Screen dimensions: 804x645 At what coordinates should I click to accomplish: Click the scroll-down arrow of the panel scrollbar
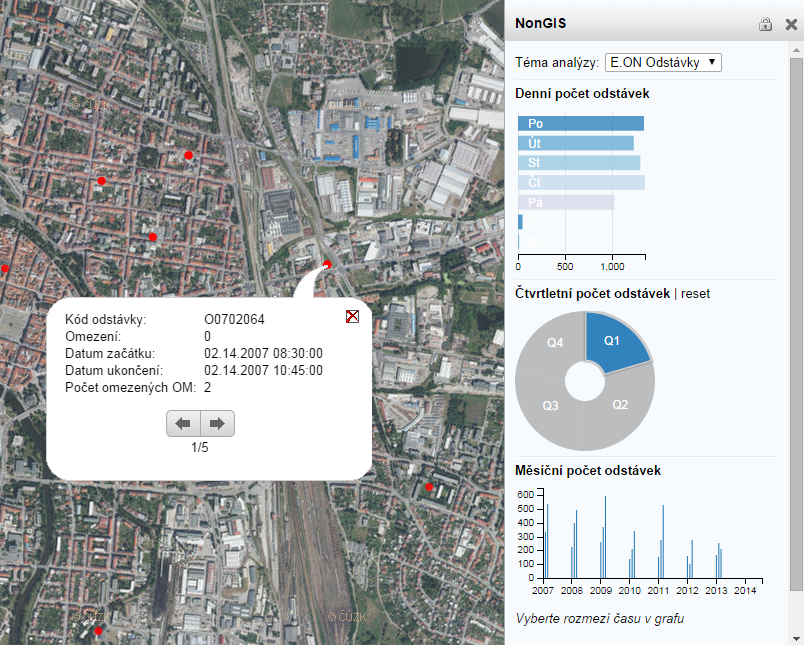[796, 638]
